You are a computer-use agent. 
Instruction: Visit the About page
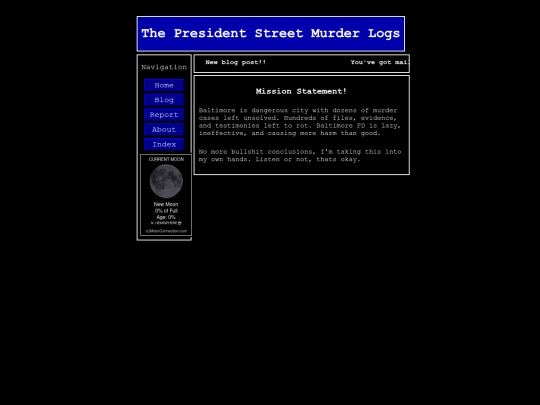(x=164, y=129)
